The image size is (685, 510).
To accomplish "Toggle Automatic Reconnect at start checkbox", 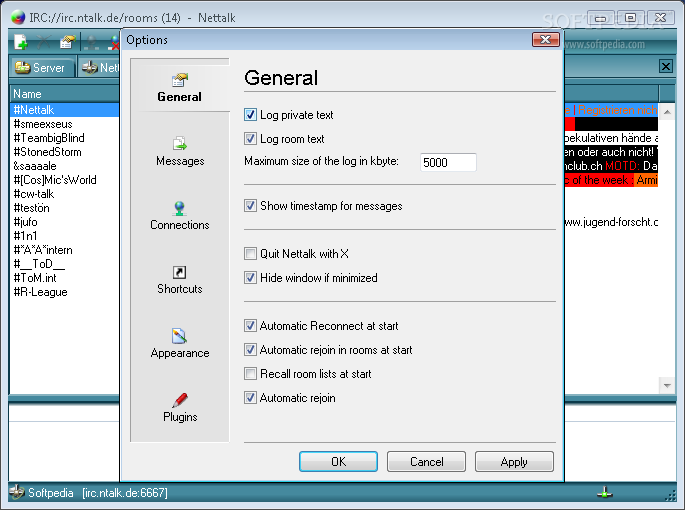I will pos(250,326).
